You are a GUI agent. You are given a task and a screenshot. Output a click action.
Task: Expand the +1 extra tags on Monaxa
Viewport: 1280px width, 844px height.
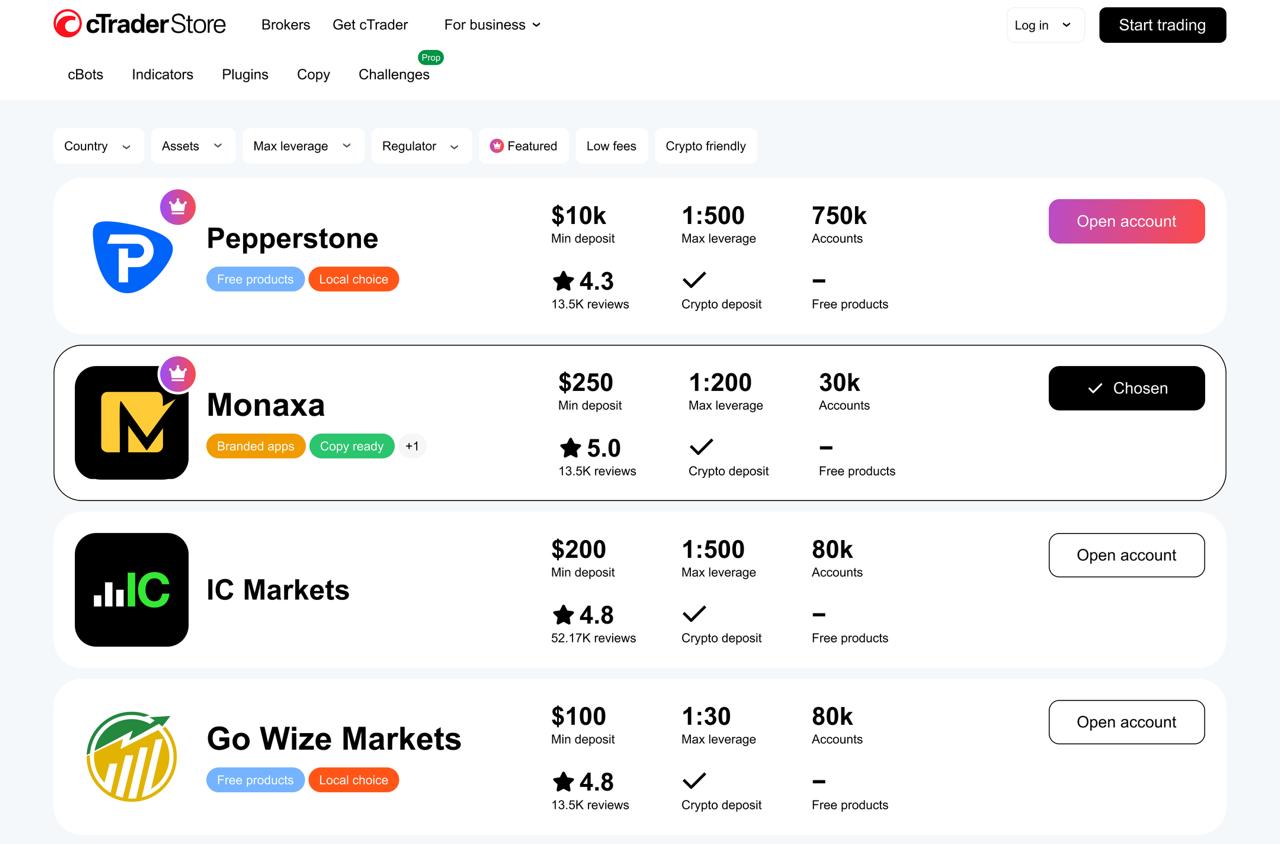pos(412,446)
